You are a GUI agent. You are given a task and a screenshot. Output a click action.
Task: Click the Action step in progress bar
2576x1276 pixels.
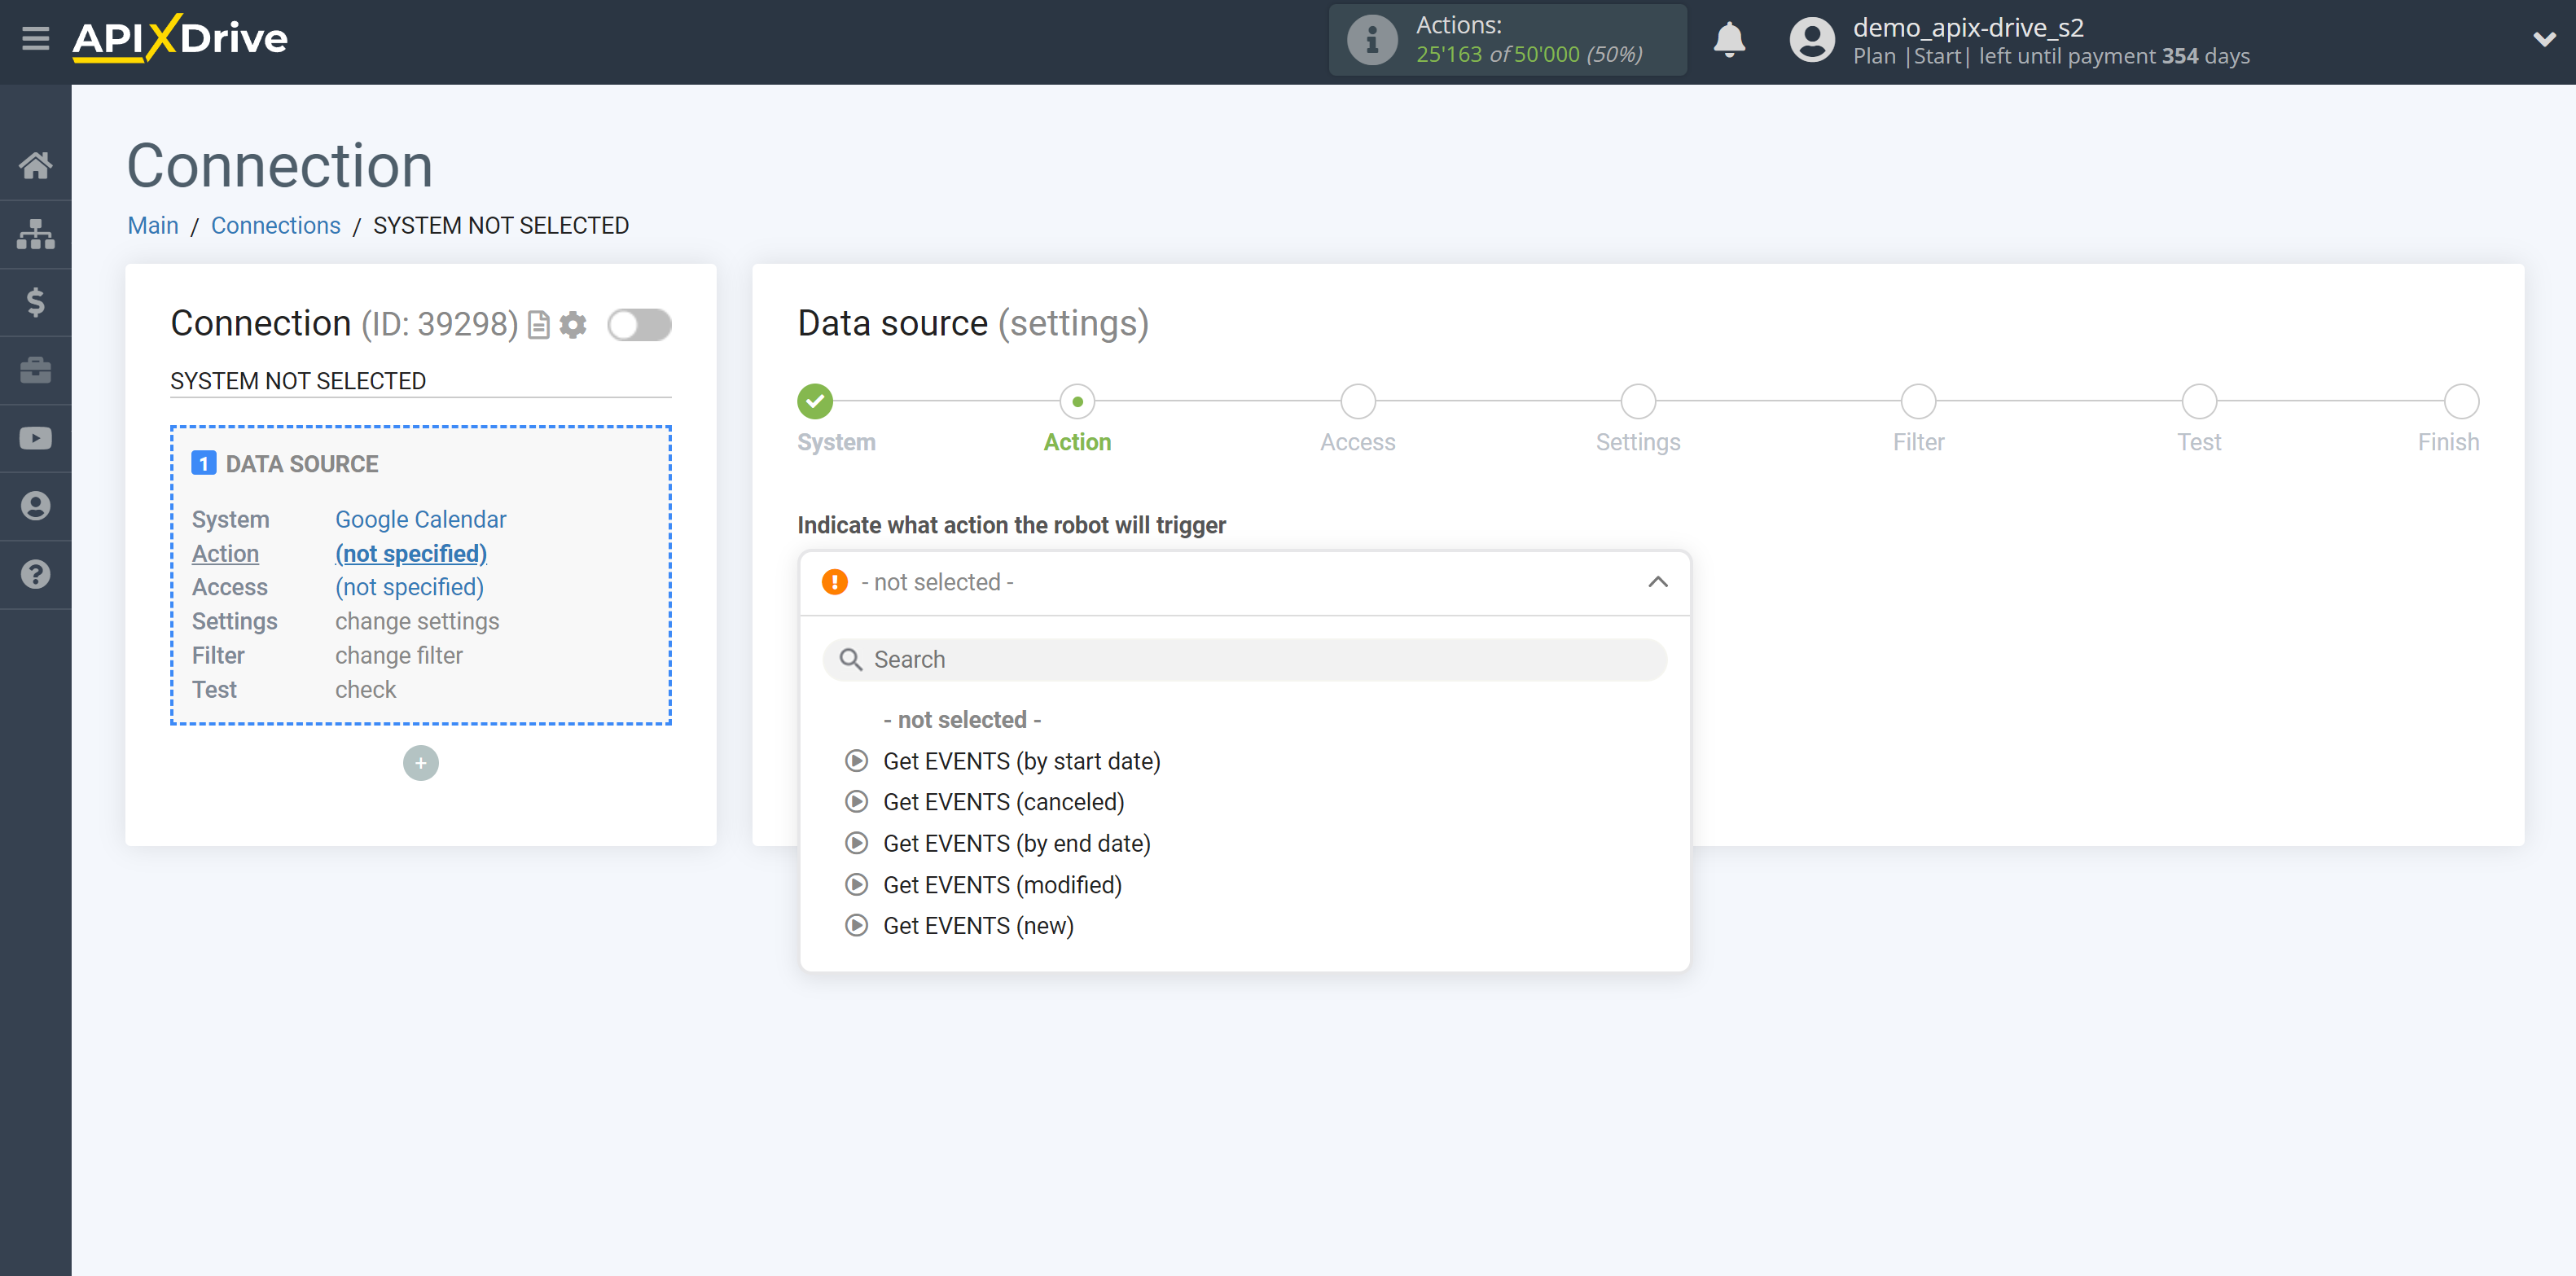(1076, 399)
